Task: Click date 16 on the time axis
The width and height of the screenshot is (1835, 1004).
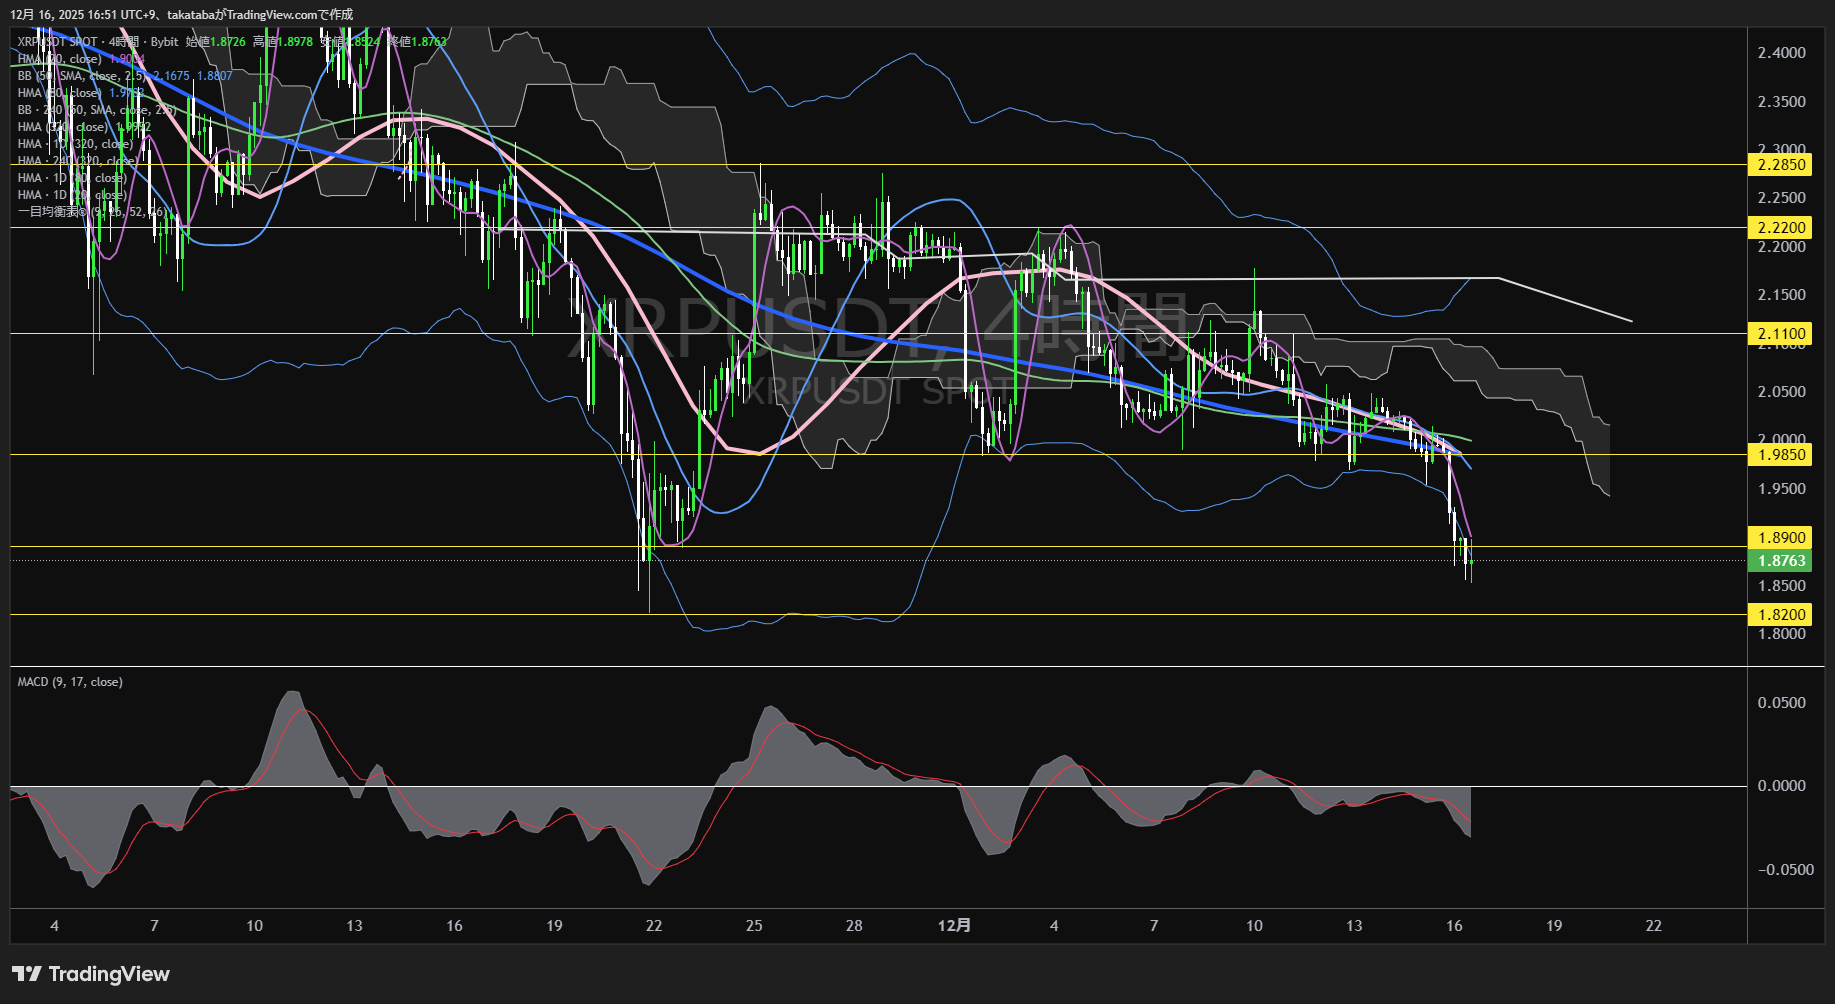Action: (1454, 926)
